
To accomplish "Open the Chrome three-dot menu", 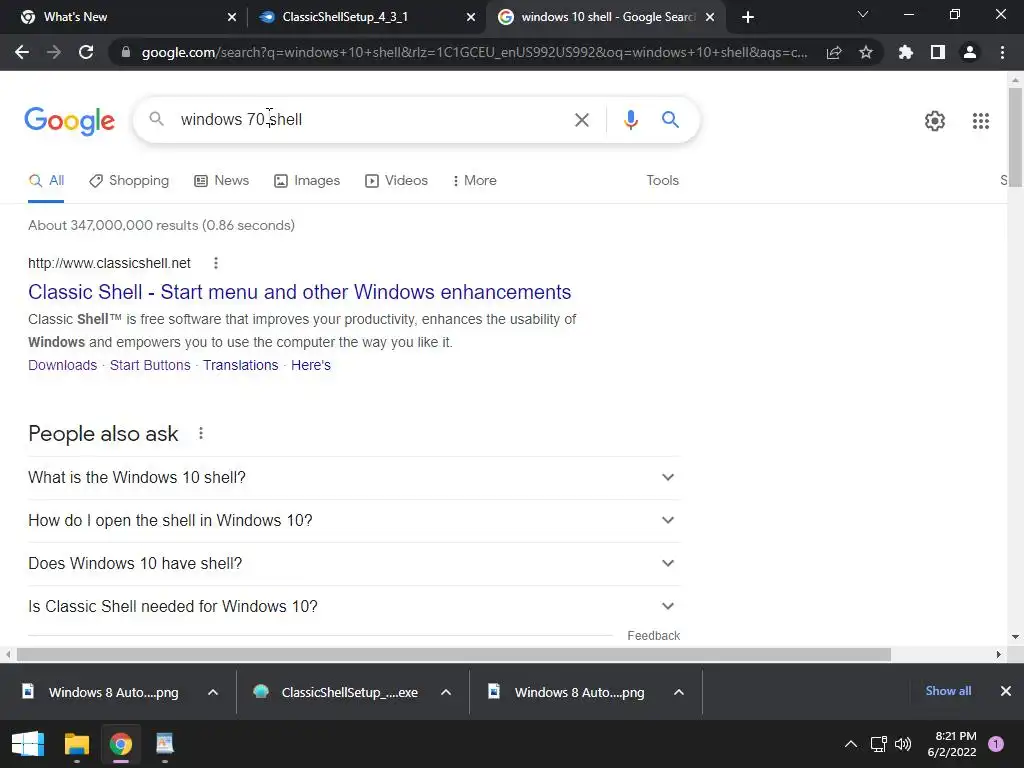I will (1002, 52).
